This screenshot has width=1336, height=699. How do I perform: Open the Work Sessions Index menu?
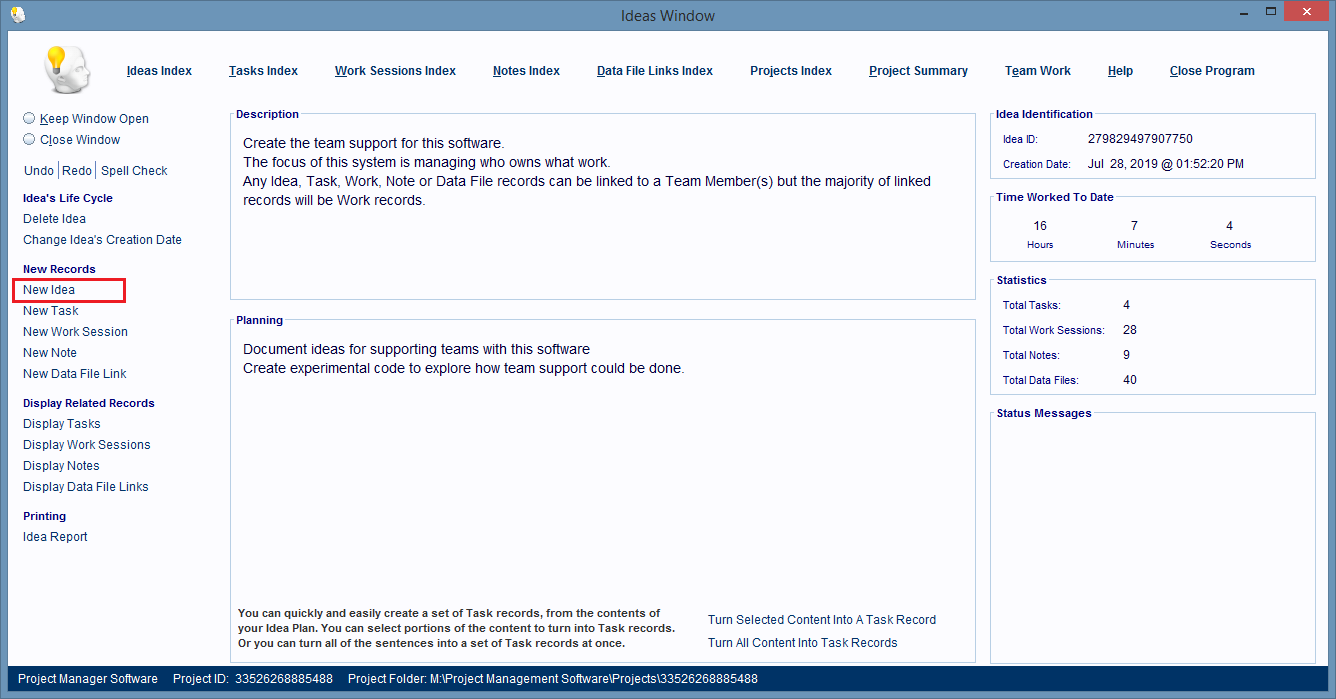tap(395, 71)
